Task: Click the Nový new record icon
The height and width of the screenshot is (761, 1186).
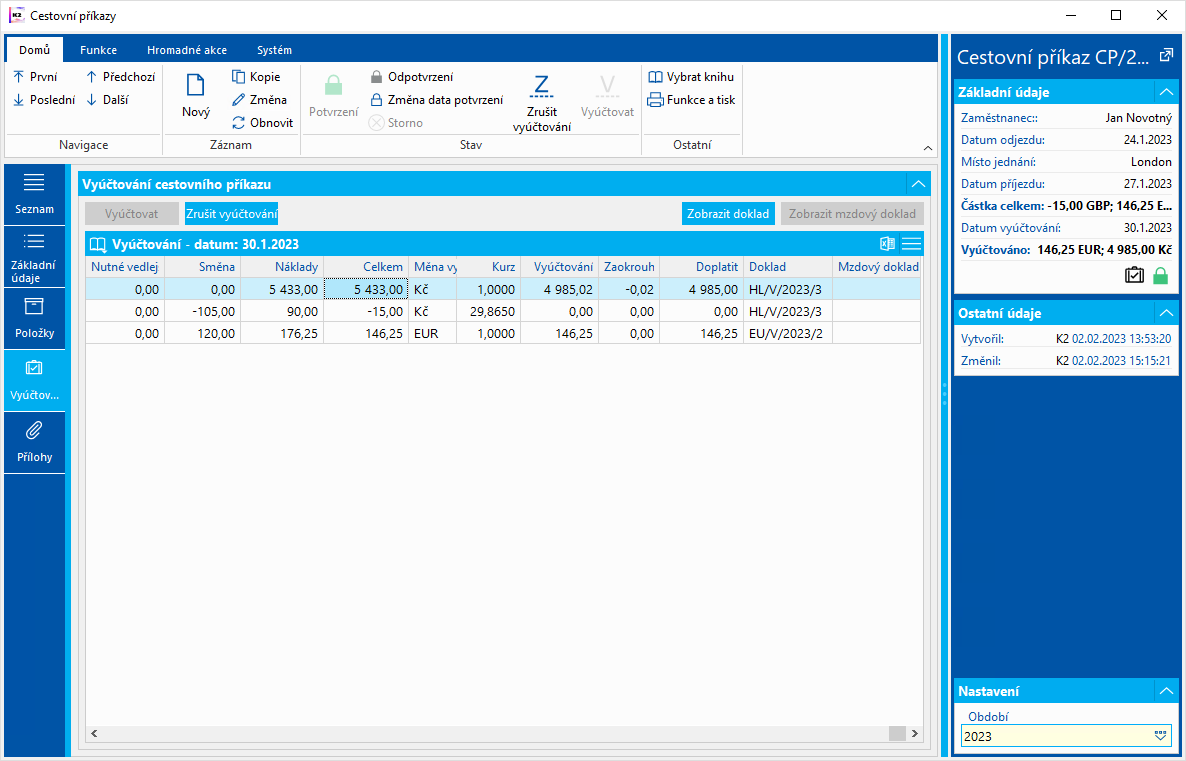Action: (196, 86)
